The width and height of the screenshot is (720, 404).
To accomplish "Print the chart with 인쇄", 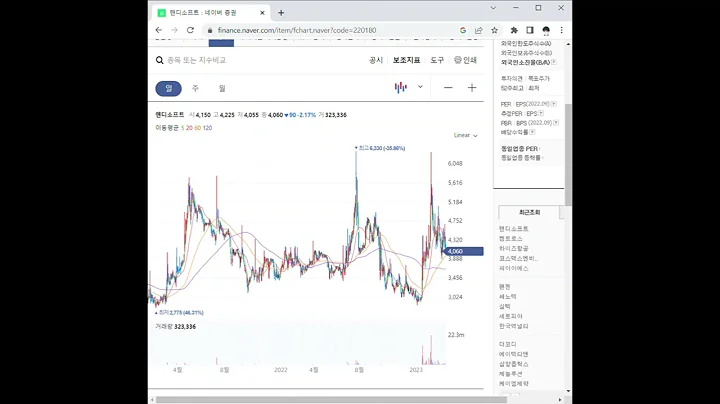I will [x=466, y=60].
